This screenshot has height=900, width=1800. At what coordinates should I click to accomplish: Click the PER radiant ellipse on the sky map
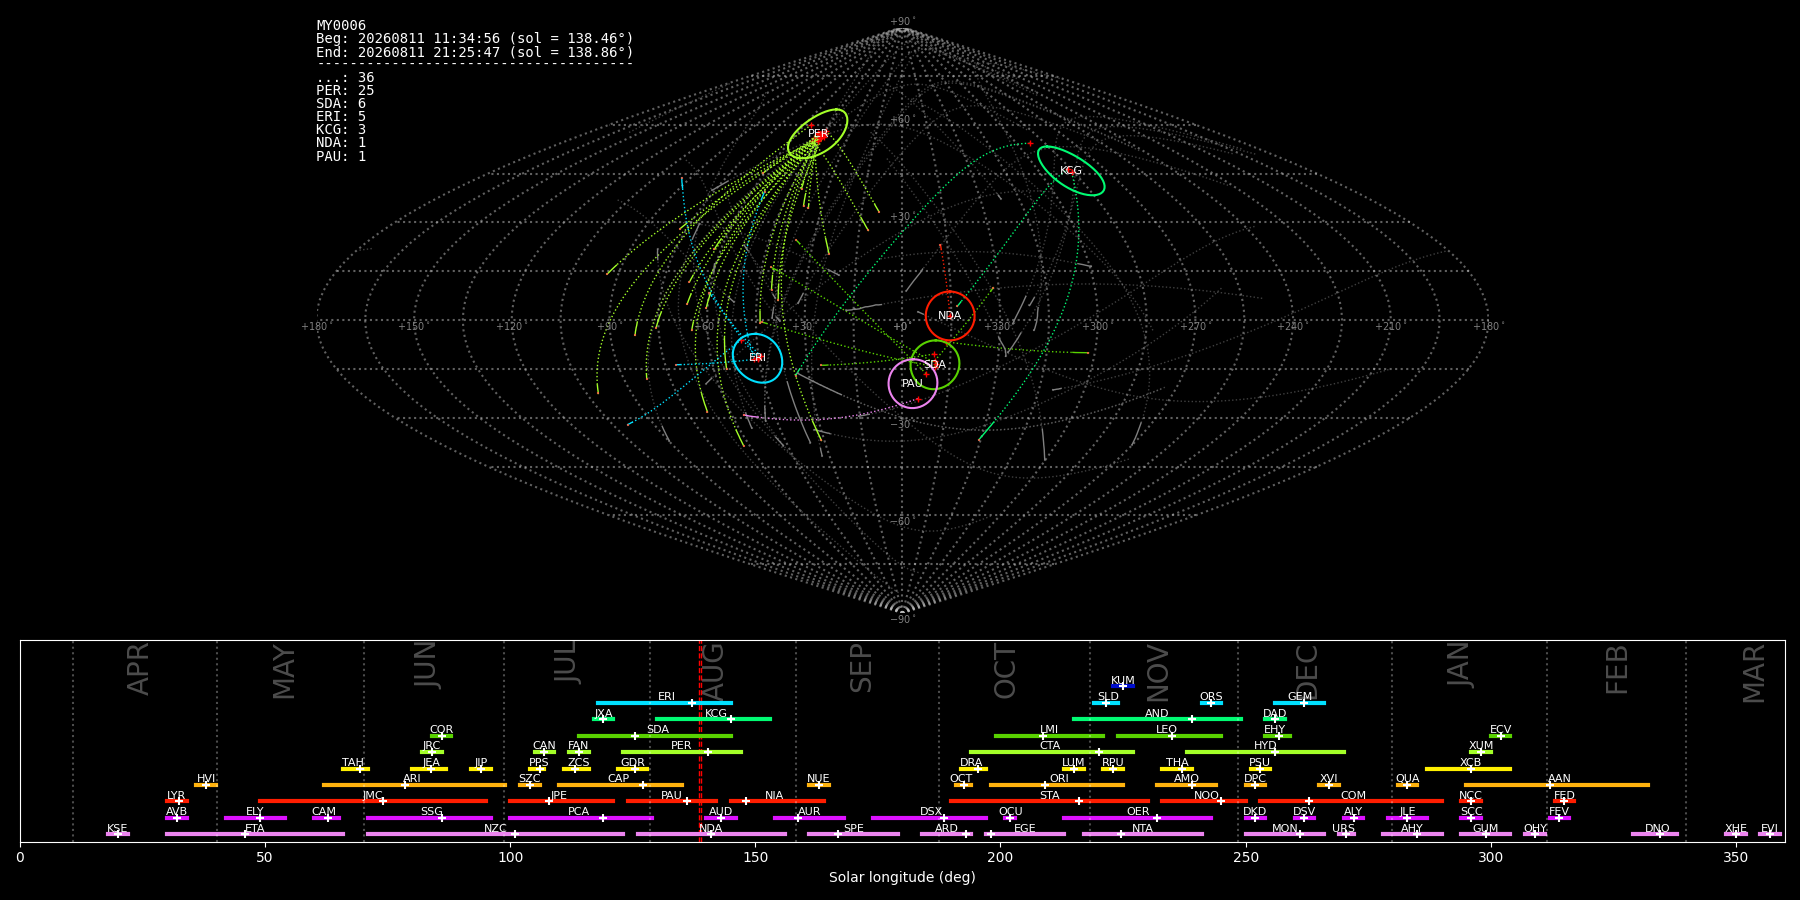point(818,134)
